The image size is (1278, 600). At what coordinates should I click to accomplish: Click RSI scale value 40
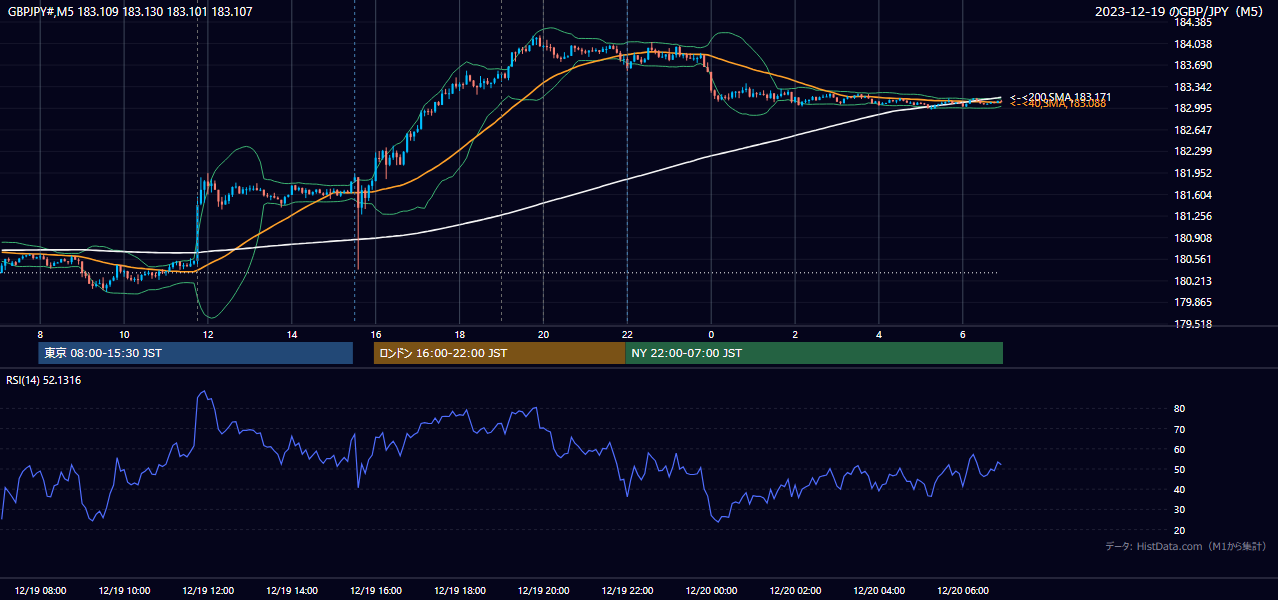click(1180, 489)
